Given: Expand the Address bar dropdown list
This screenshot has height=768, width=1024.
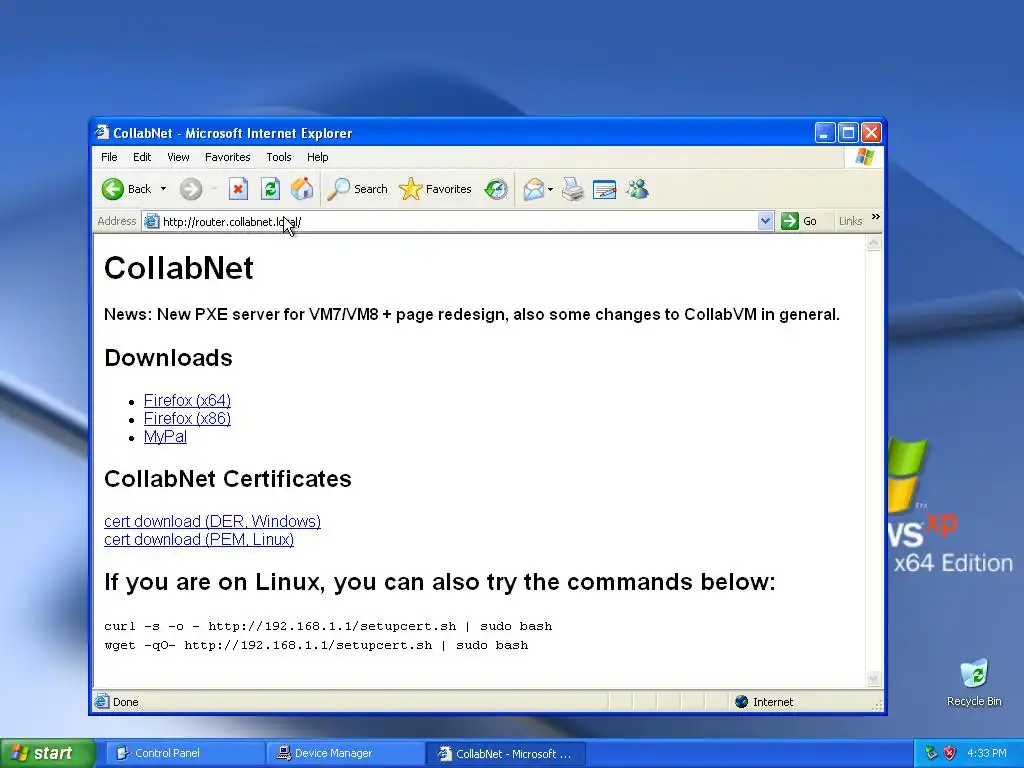Looking at the screenshot, I should (765, 221).
